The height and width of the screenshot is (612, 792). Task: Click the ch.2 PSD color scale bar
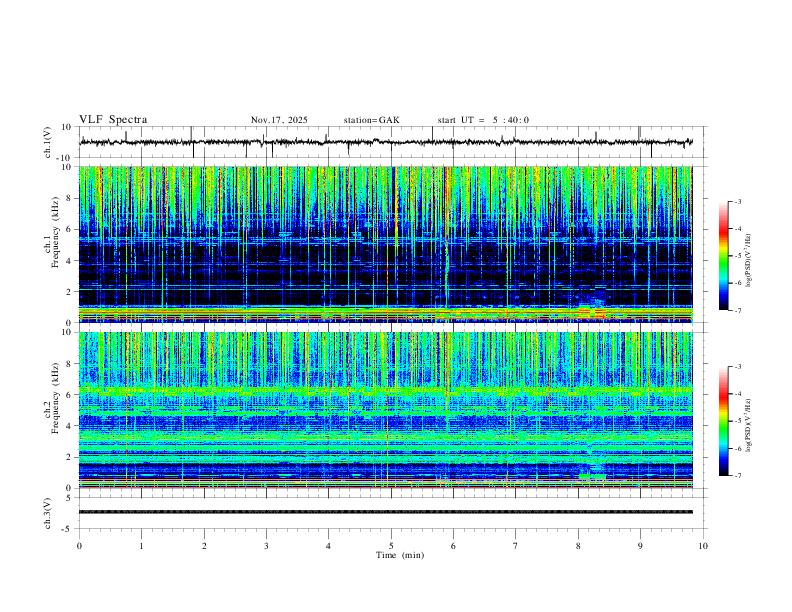pyautogui.click(x=724, y=421)
